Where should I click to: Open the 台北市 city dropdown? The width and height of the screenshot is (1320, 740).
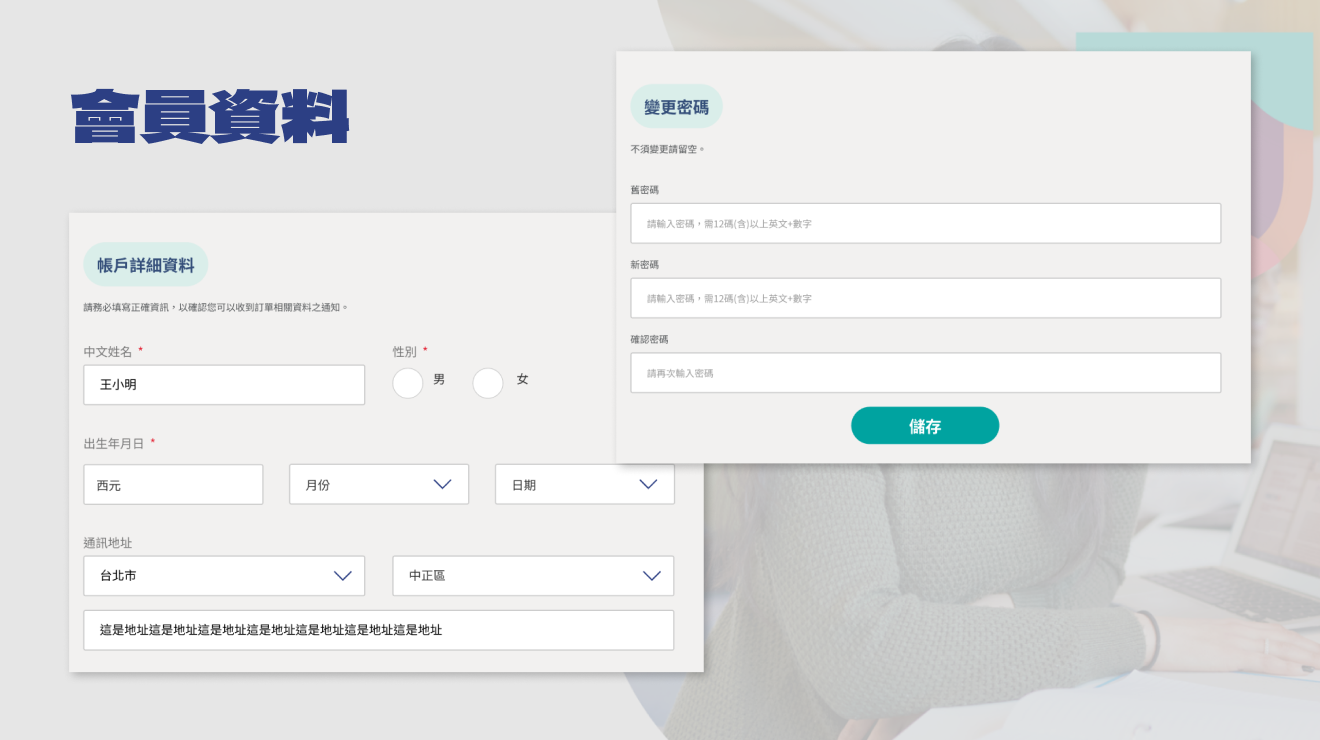click(224, 576)
